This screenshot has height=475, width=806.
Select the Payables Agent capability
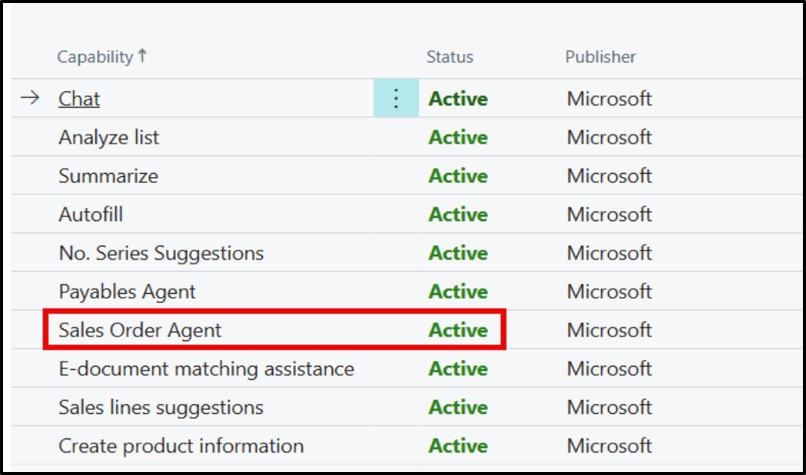[x=127, y=291]
